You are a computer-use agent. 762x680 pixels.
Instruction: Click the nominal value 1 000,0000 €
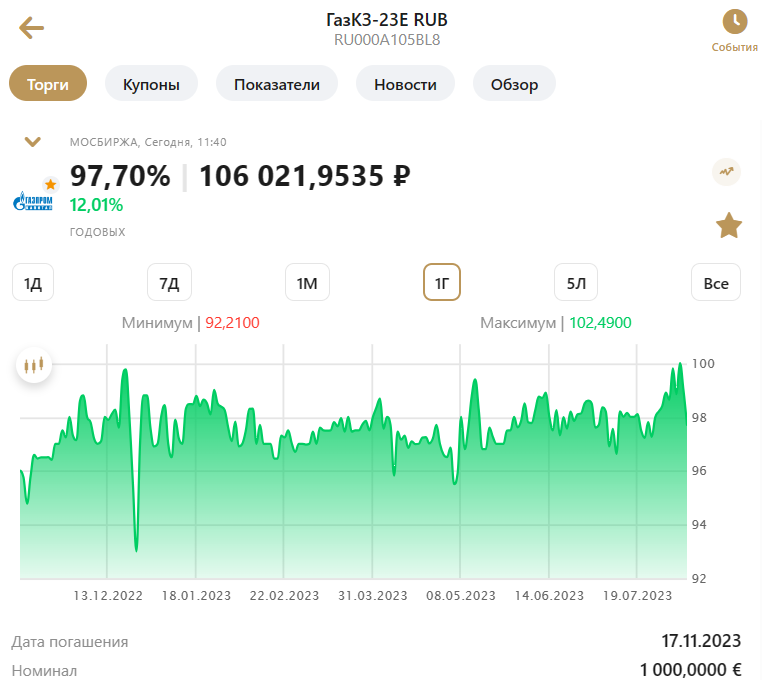point(691,670)
